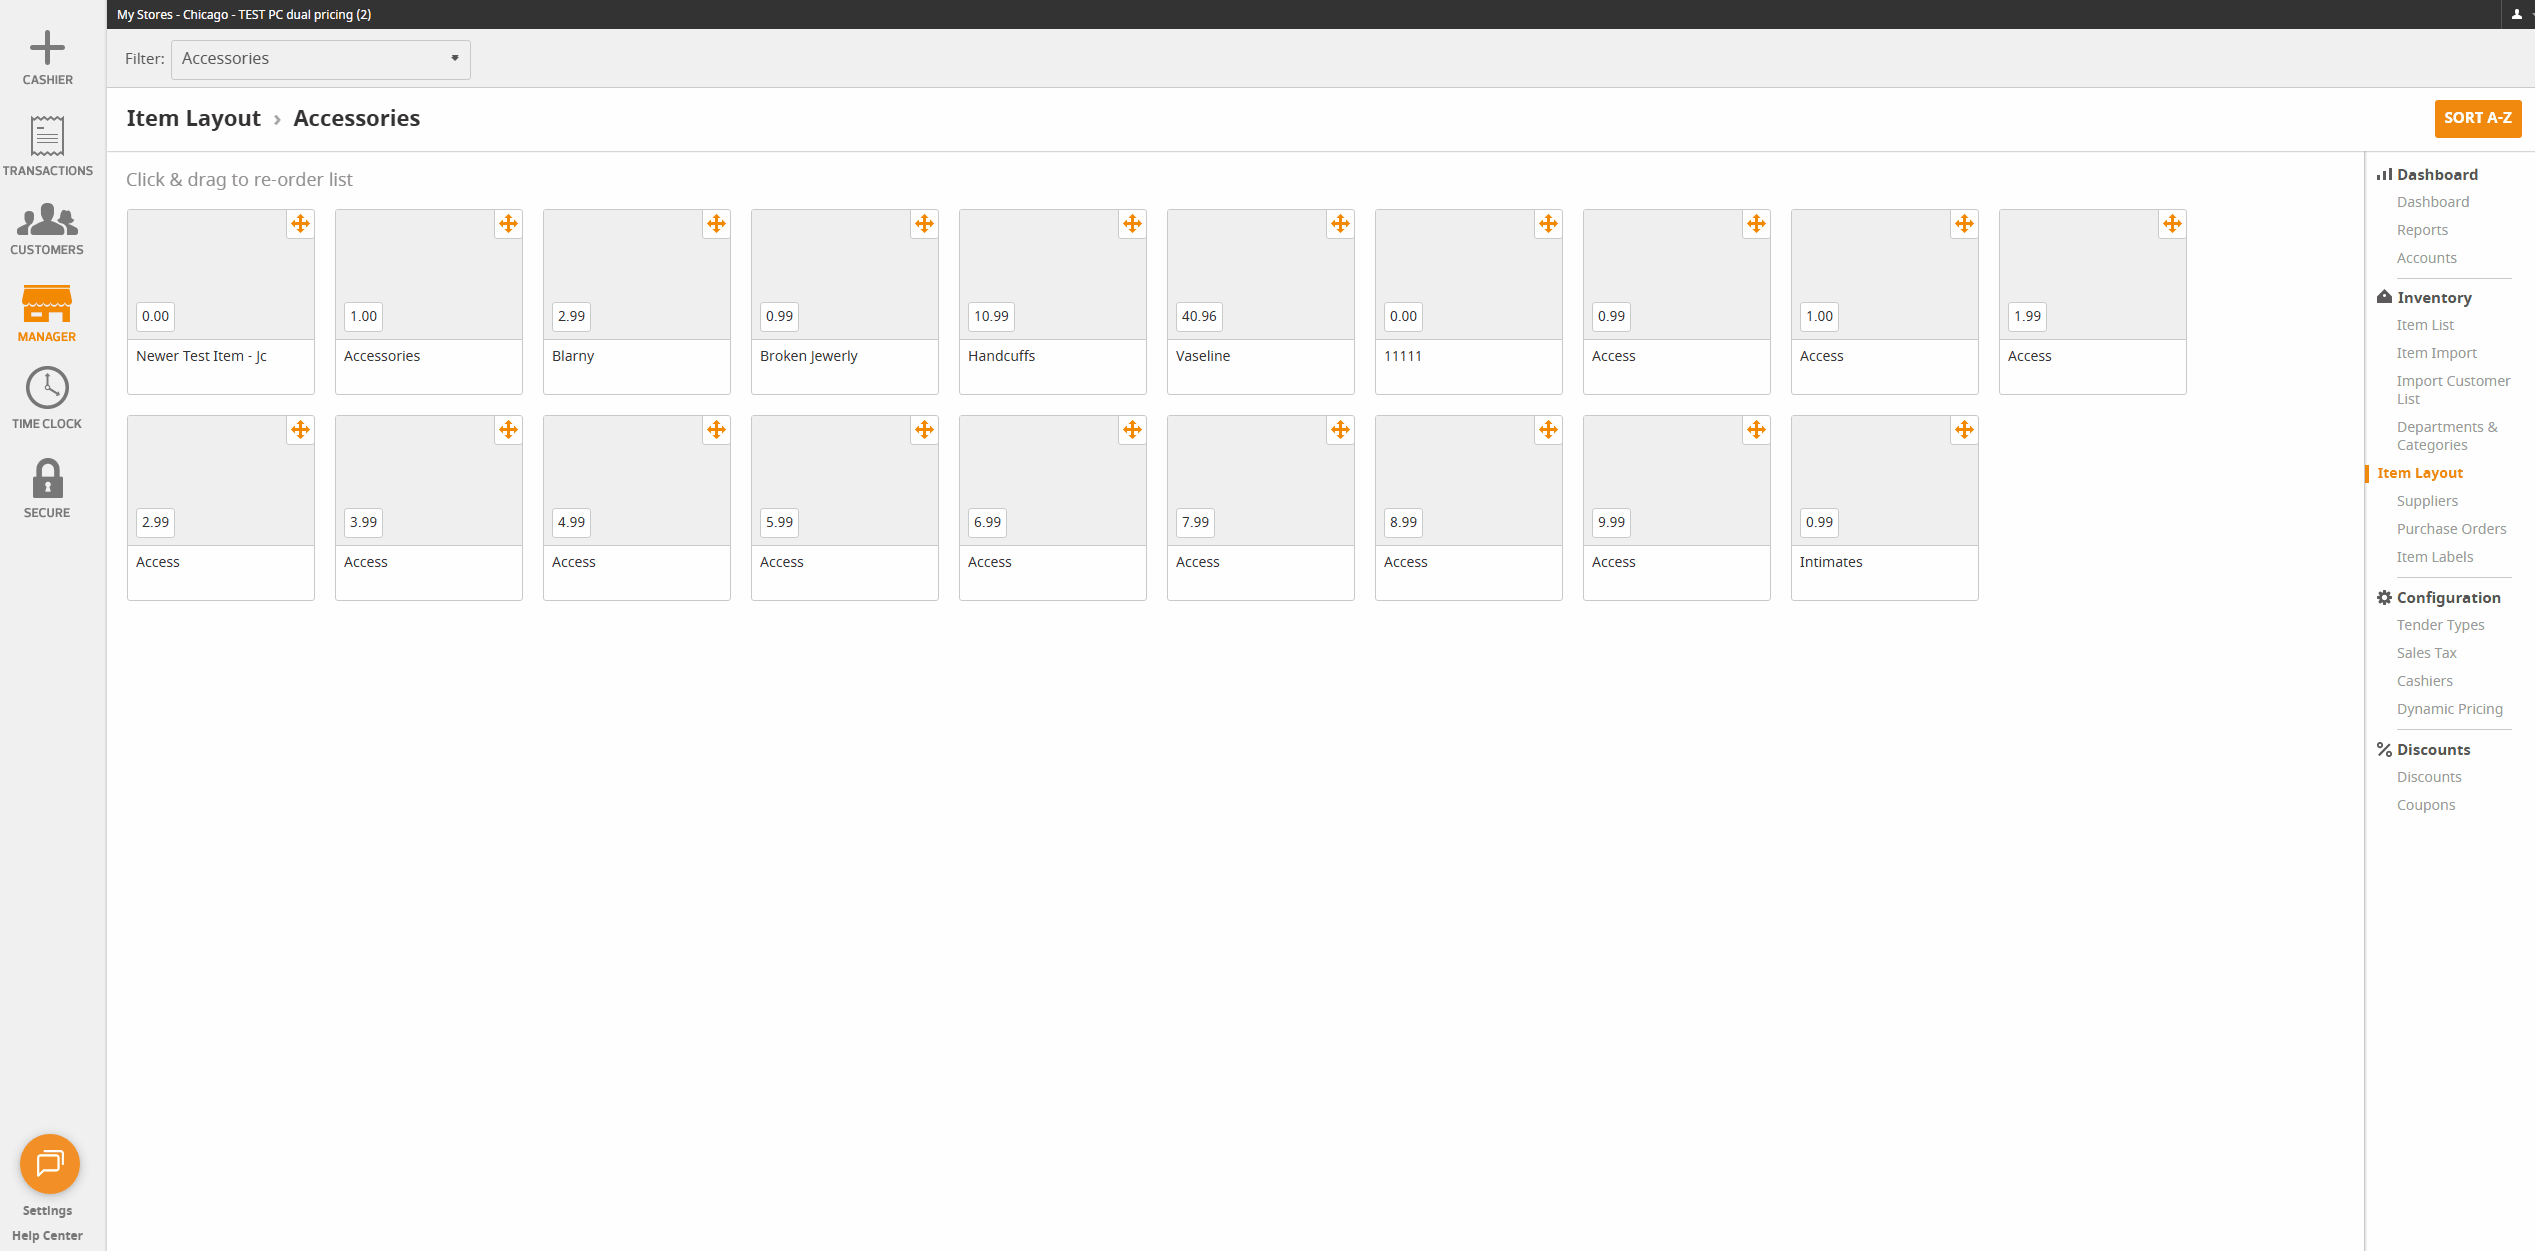This screenshot has width=2535, height=1251.
Task: Select the Broken Jewerly item tile
Action: (x=844, y=300)
